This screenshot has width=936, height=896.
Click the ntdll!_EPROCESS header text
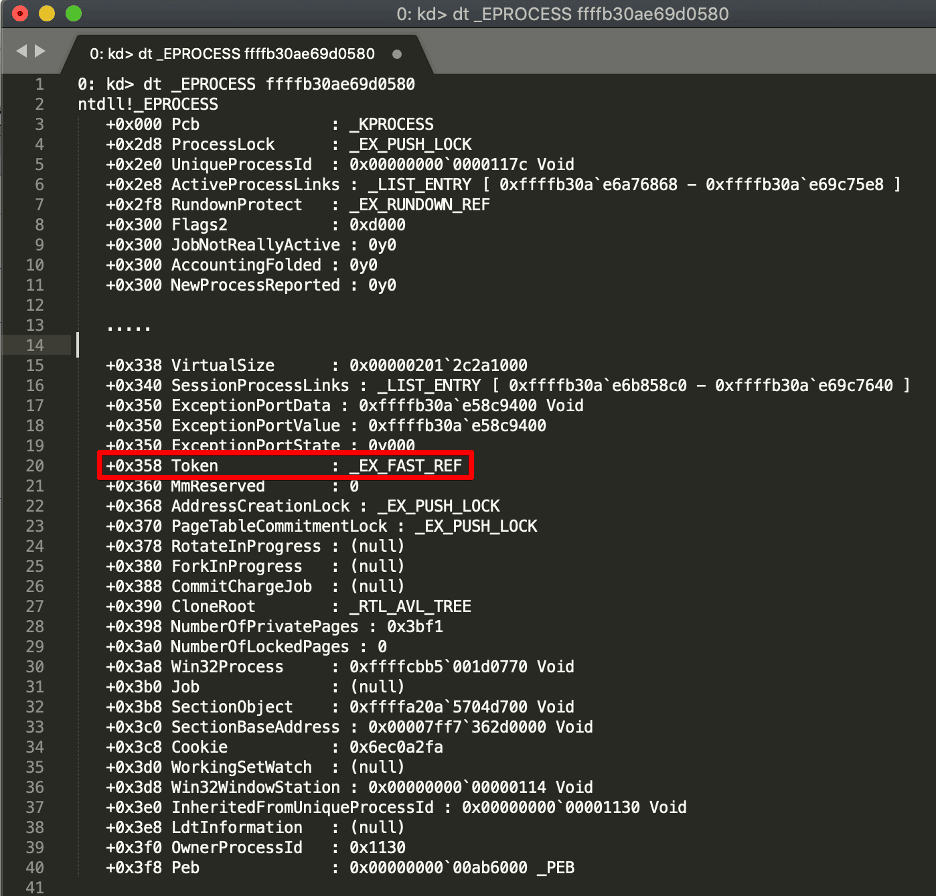click(147, 104)
